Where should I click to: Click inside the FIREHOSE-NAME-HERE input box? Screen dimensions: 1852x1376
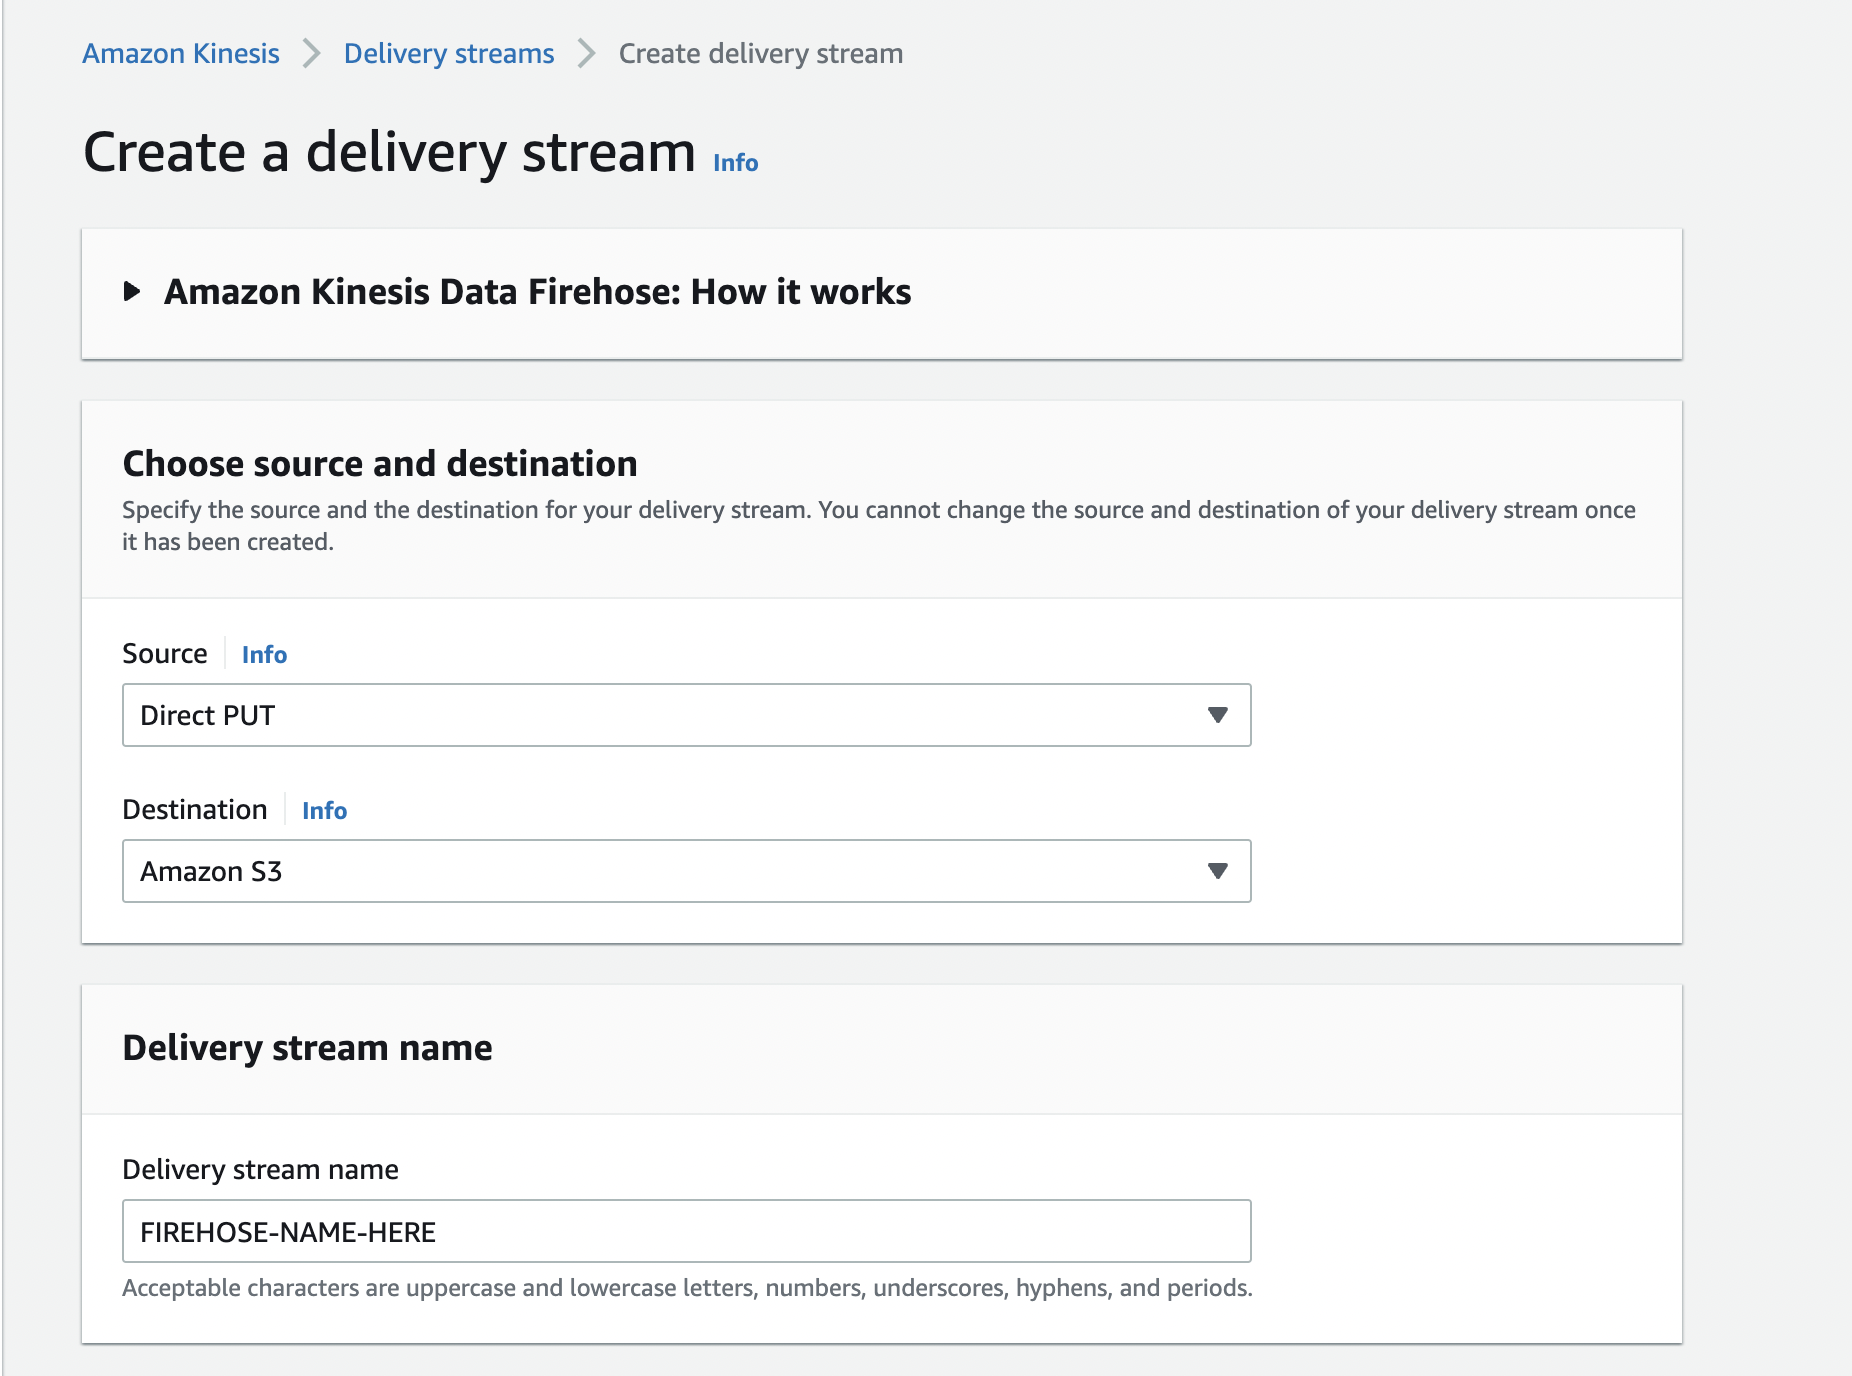tap(686, 1231)
